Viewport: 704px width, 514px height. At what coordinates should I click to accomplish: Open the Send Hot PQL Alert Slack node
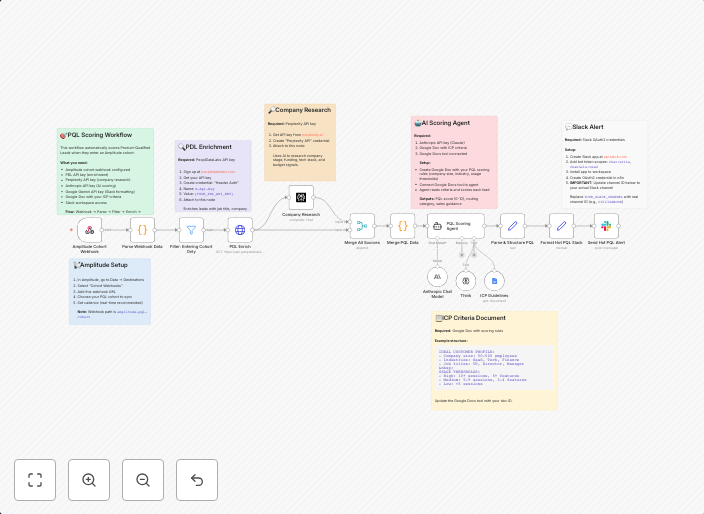606,226
